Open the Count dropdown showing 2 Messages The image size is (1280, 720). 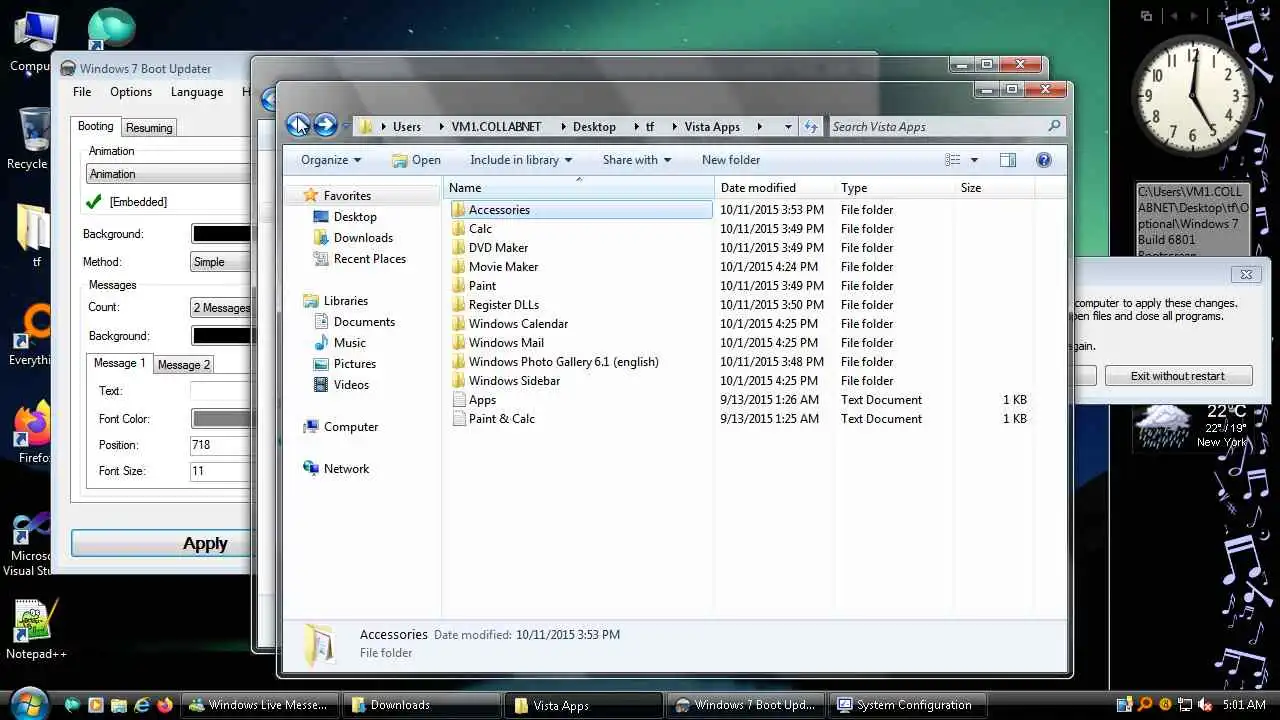pos(221,308)
